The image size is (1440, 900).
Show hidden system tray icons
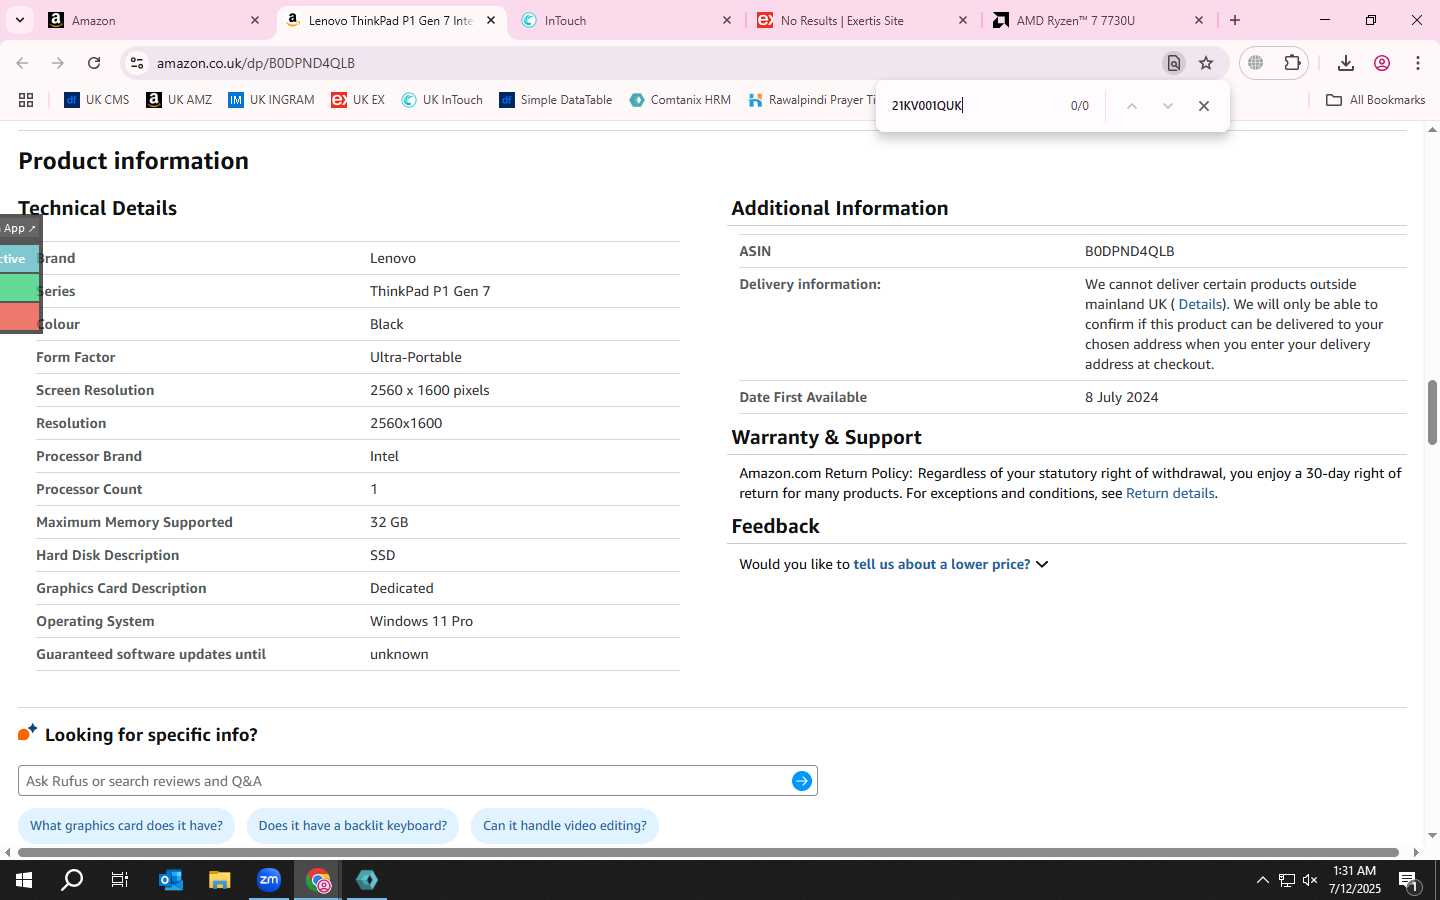[x=1262, y=880]
